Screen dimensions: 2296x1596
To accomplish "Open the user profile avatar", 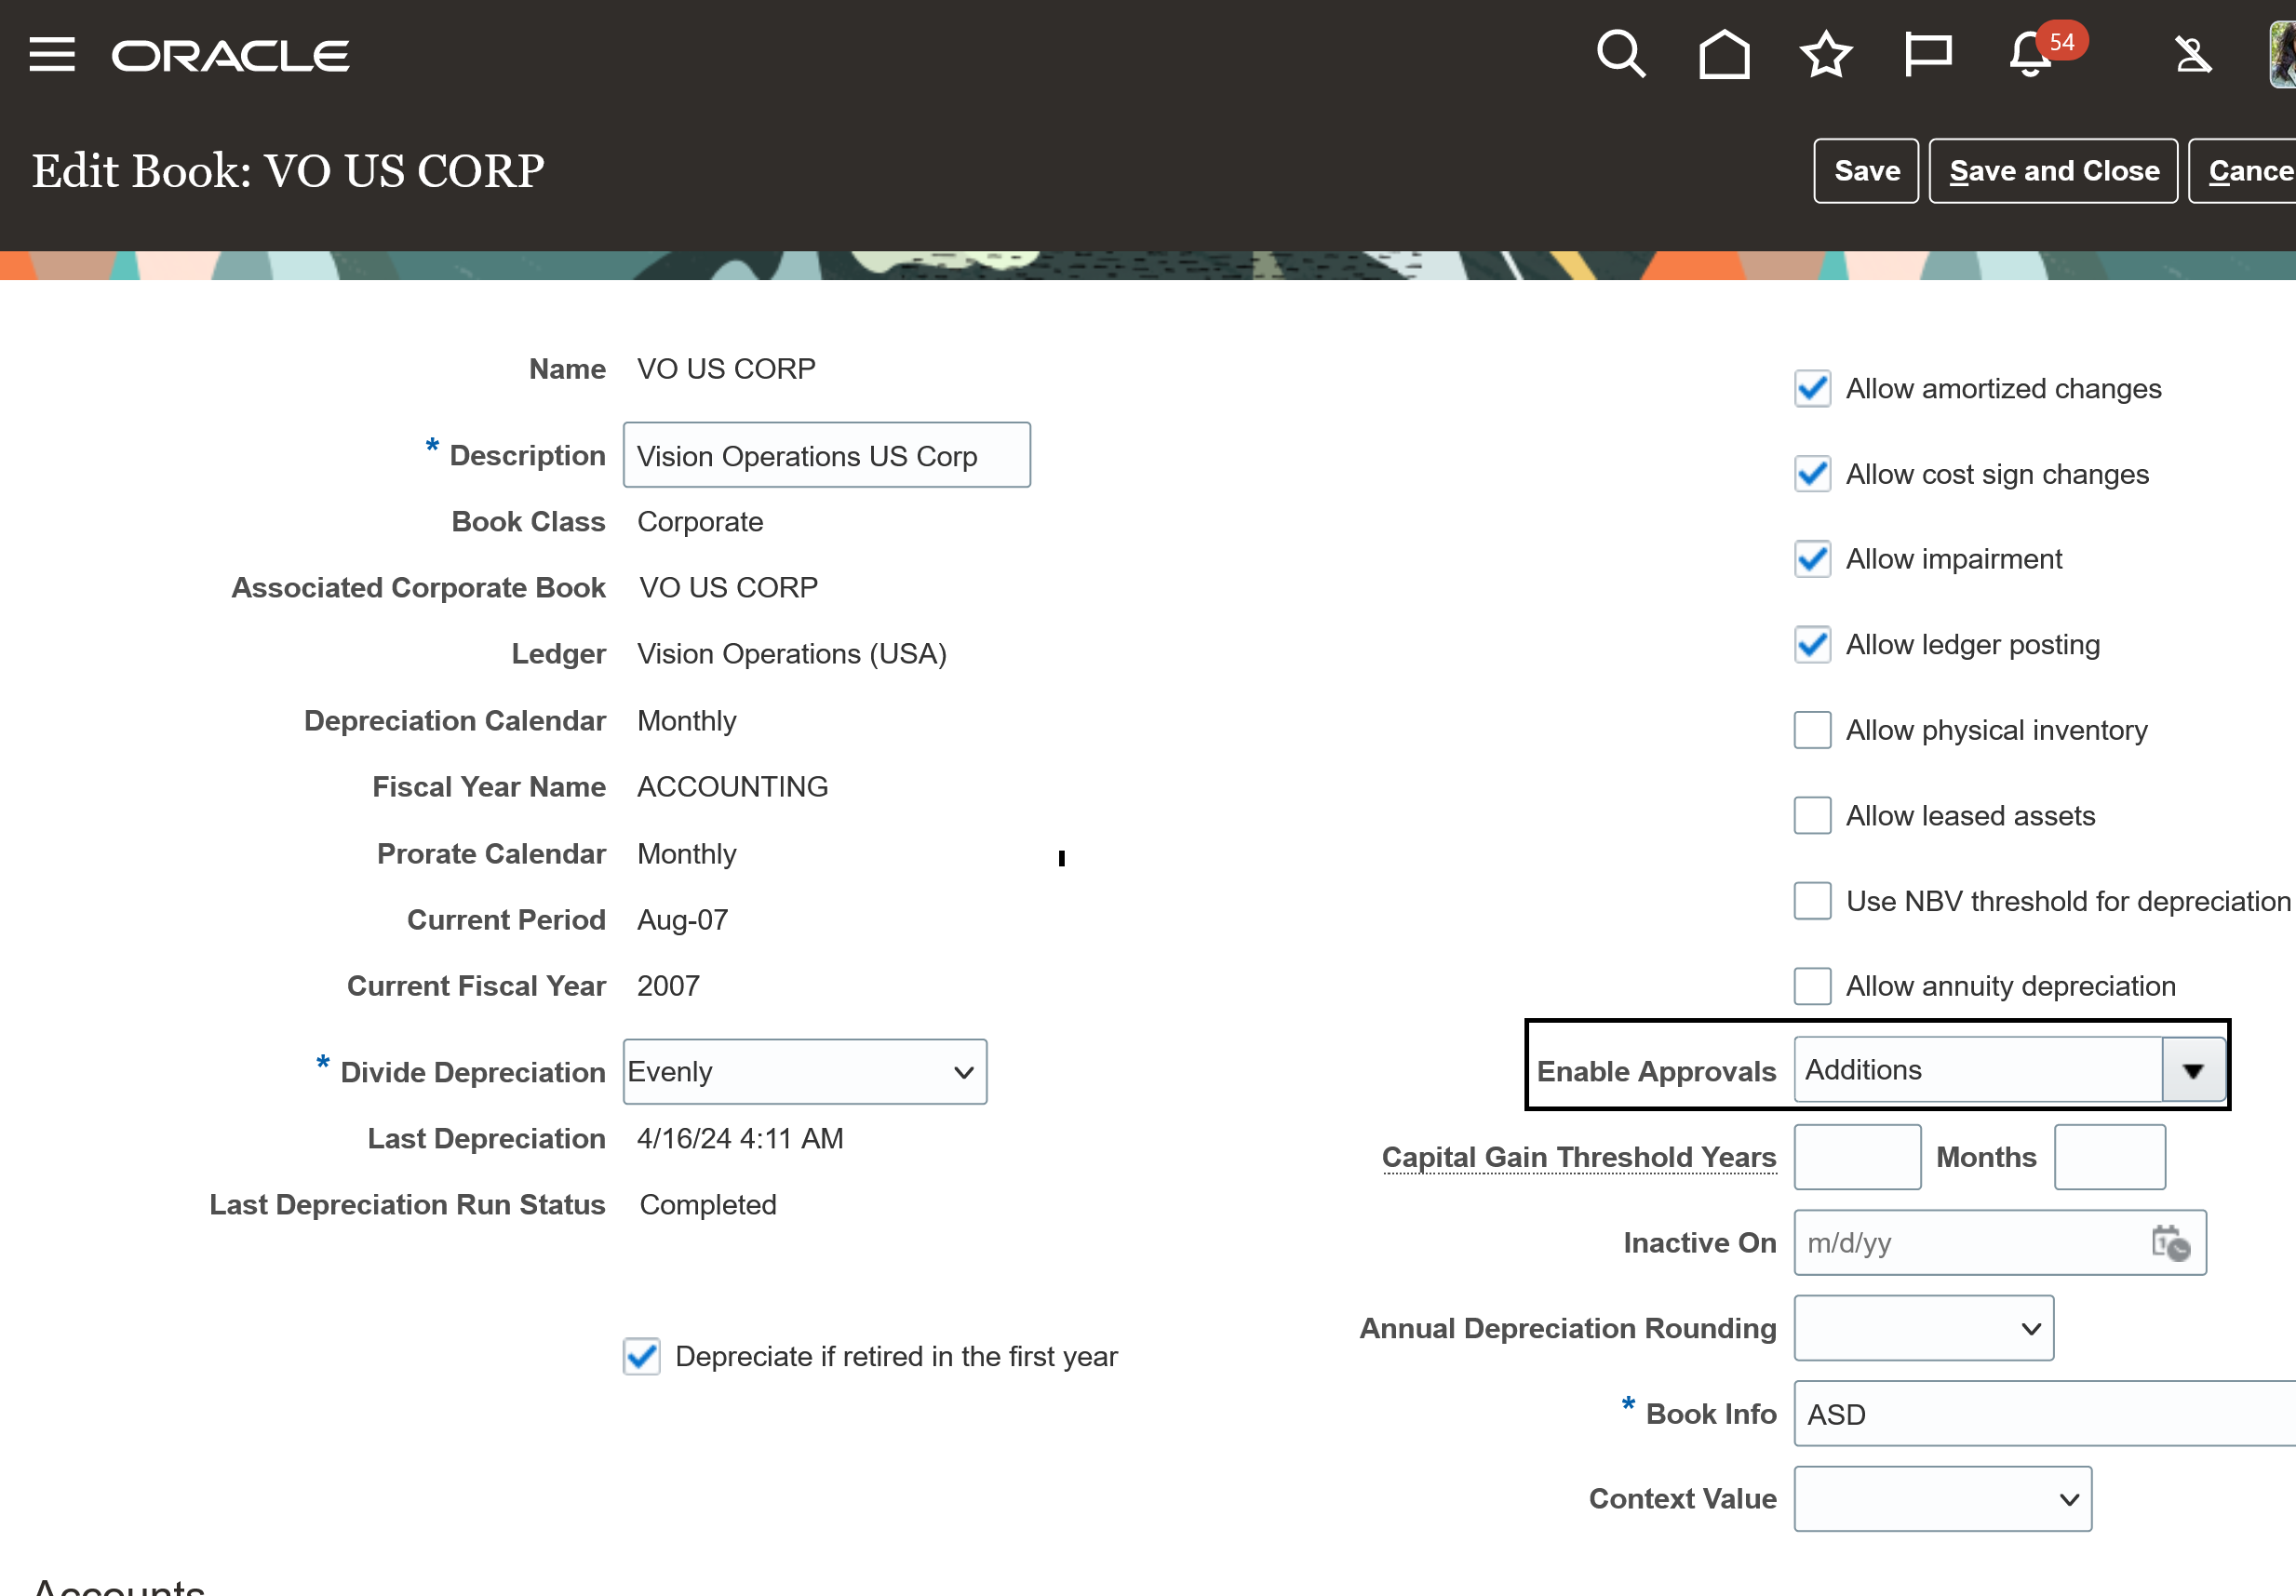I will point(2282,54).
